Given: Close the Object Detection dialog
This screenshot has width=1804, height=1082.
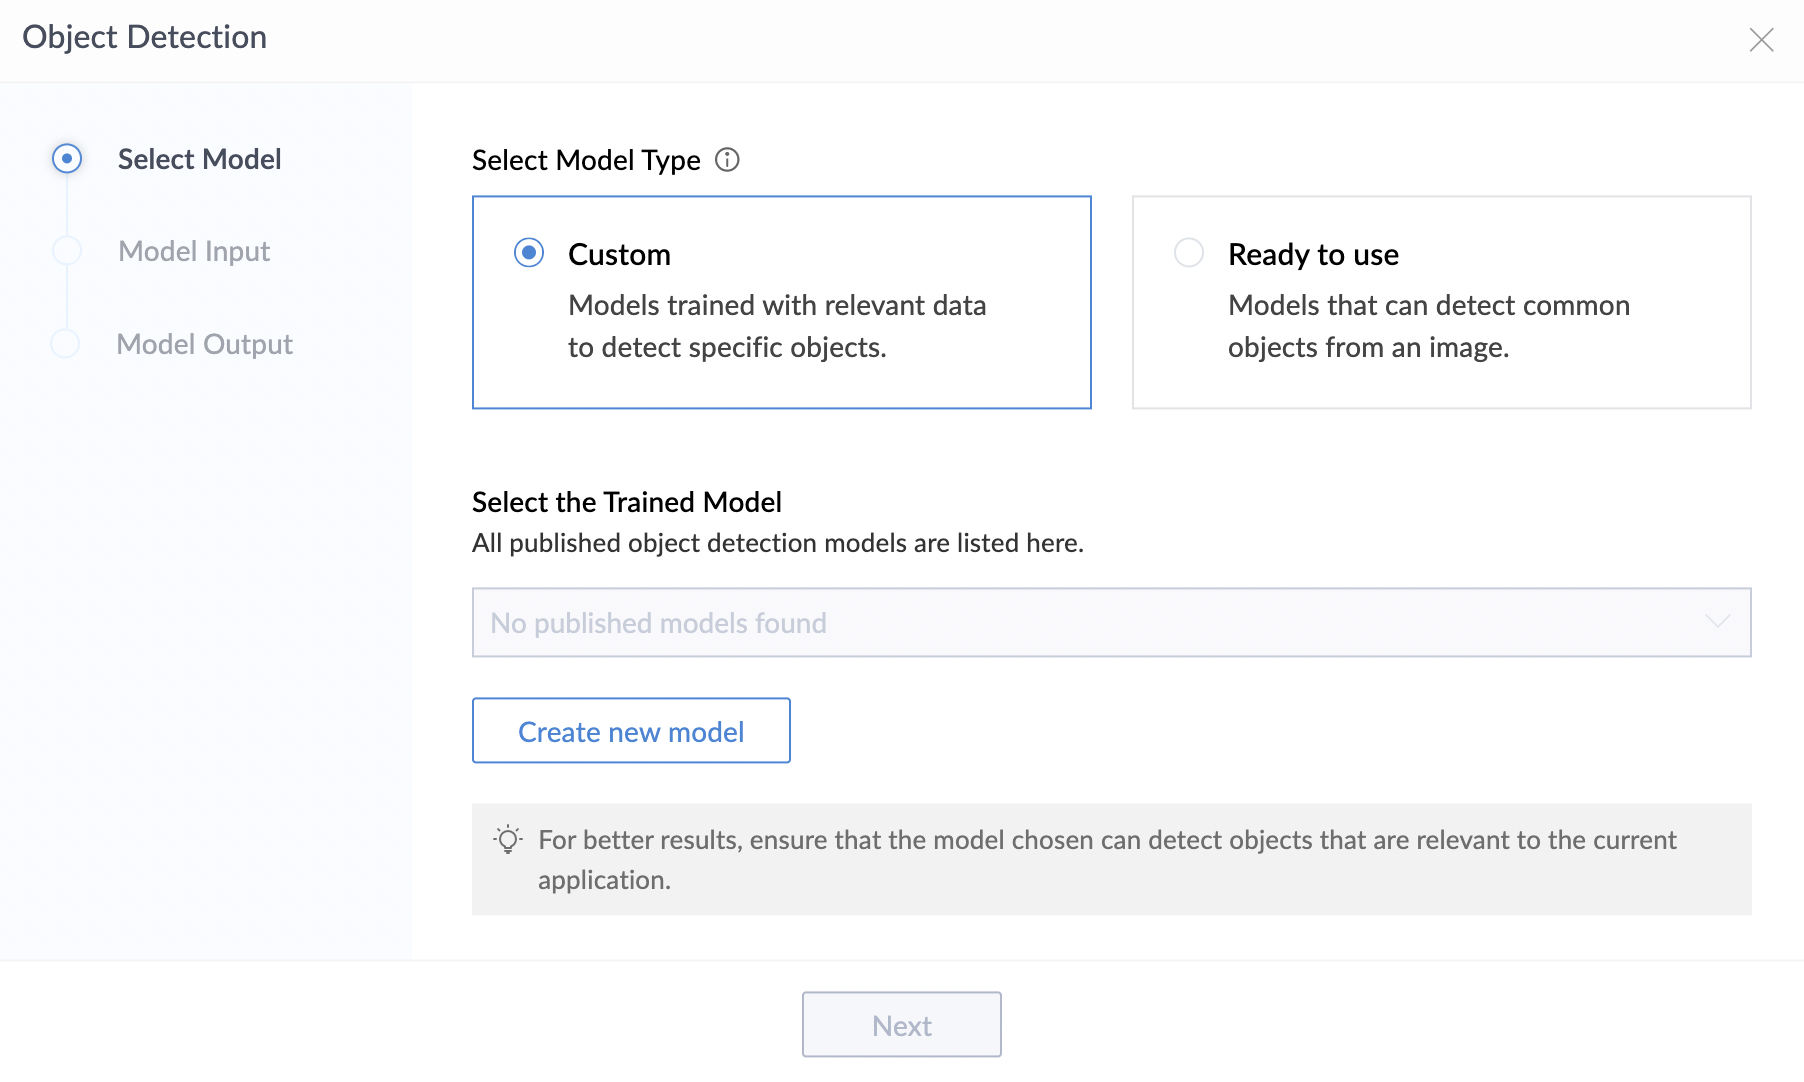Looking at the screenshot, I should point(1761,40).
